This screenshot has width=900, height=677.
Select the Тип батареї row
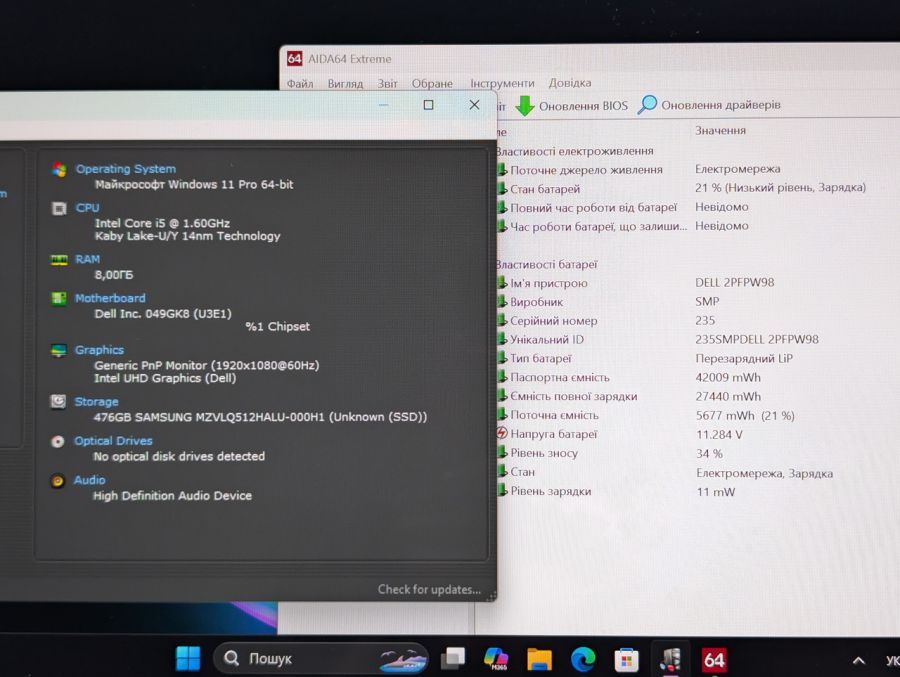point(683,358)
